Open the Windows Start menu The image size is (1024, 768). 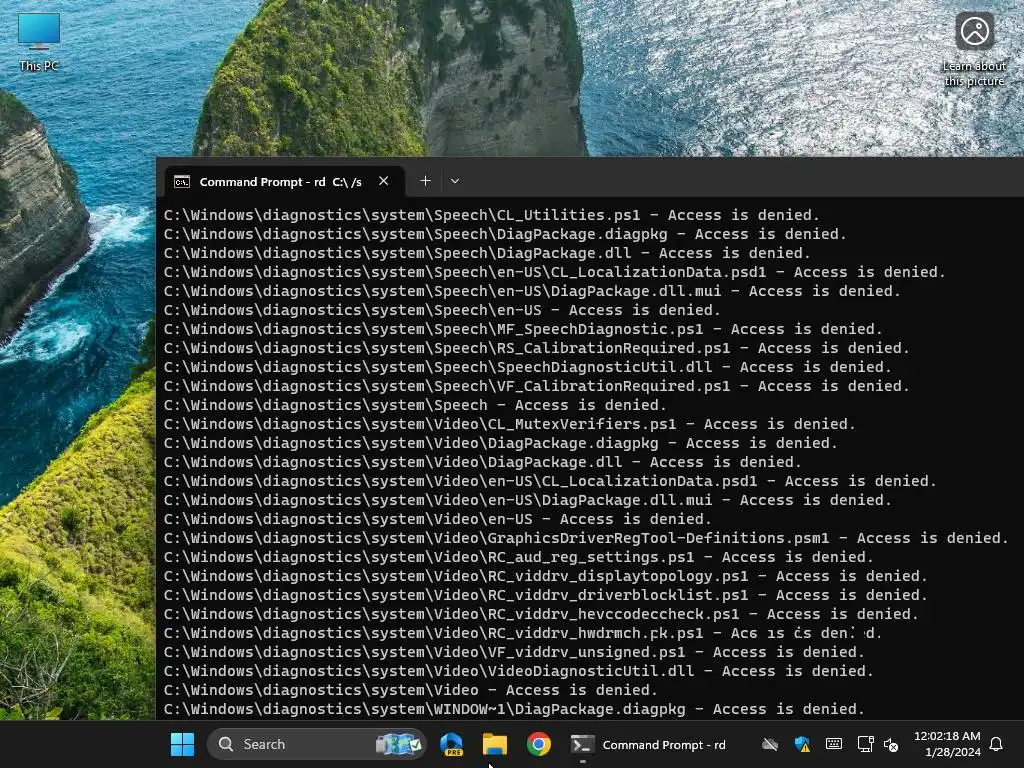[182, 744]
